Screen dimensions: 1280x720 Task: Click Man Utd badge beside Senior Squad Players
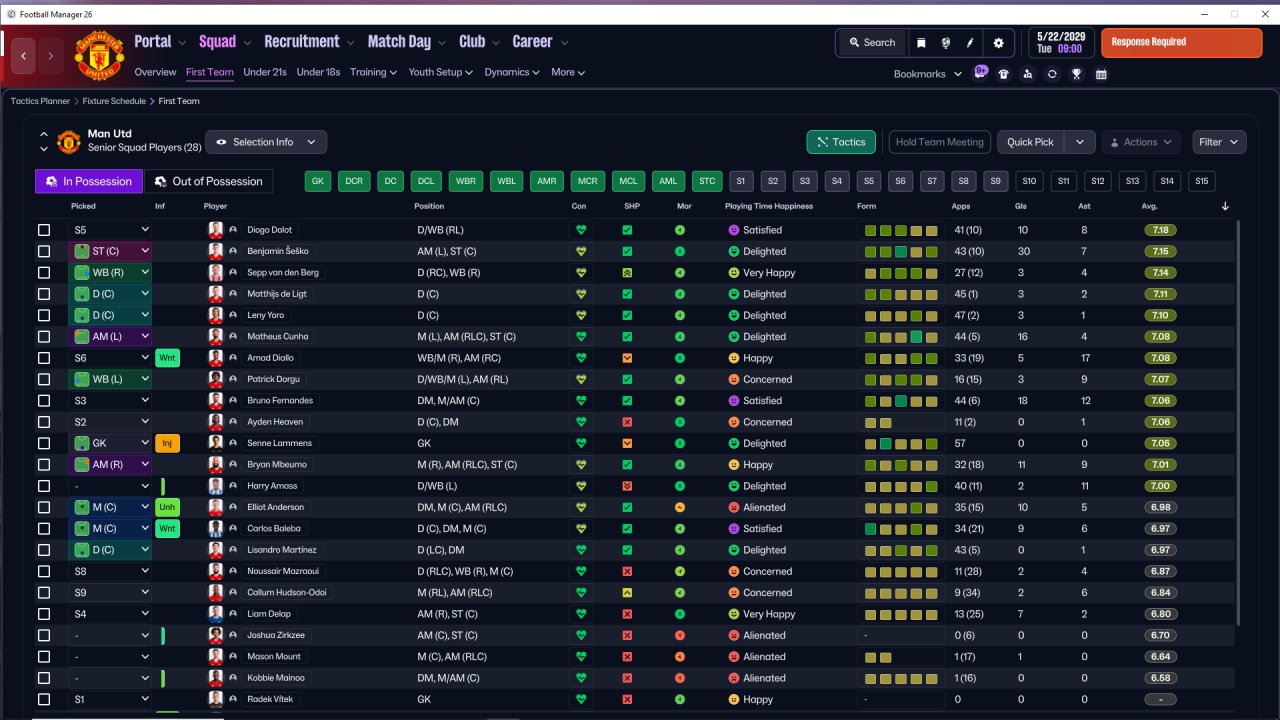(x=68, y=141)
